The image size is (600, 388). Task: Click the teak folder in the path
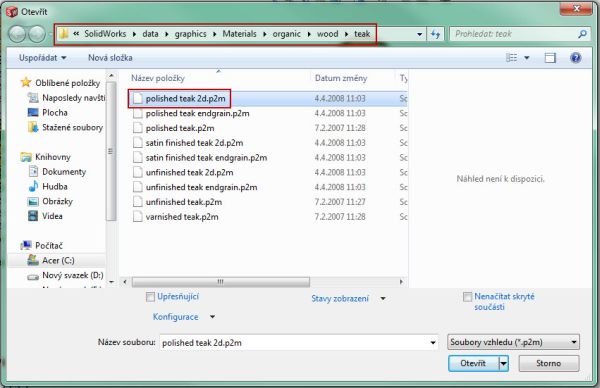[362, 34]
